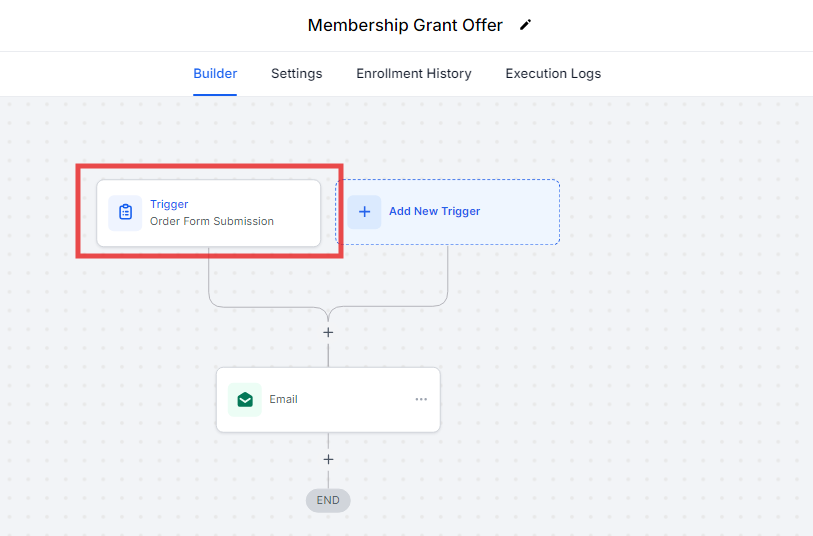Viewport: 813px width, 536px height.
Task: Click the clipboard icon on Trigger card
Action: click(125, 212)
